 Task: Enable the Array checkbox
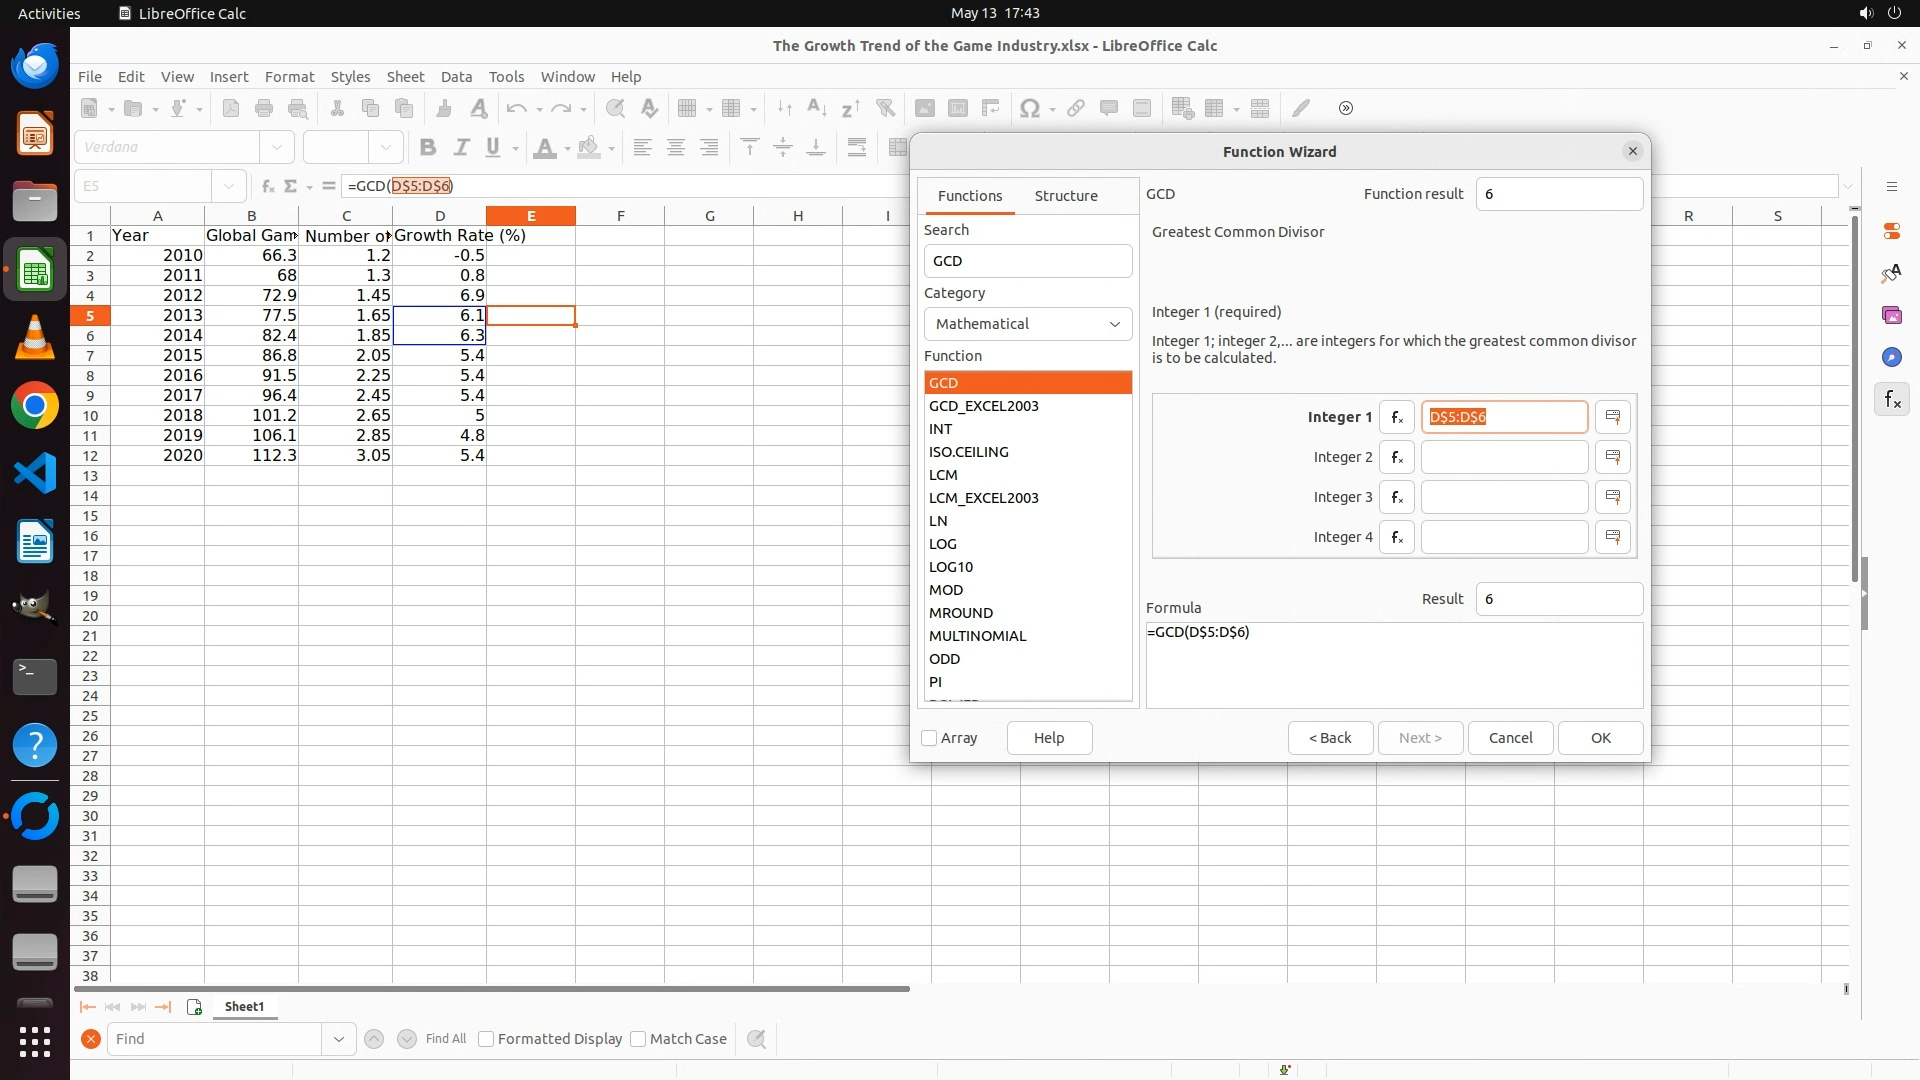pos(929,738)
